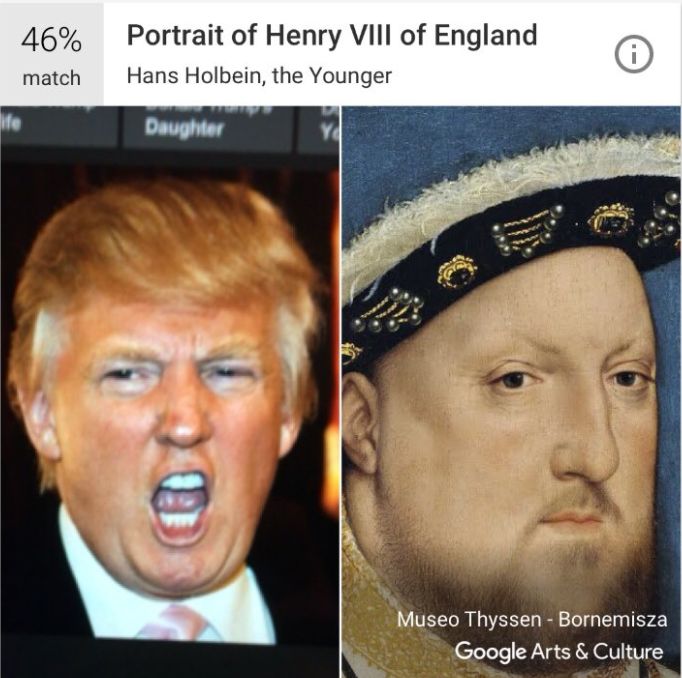This screenshot has height=678, width=682.
Task: Click the "Arts & Culture" text in the watermark
Action: tap(597, 651)
